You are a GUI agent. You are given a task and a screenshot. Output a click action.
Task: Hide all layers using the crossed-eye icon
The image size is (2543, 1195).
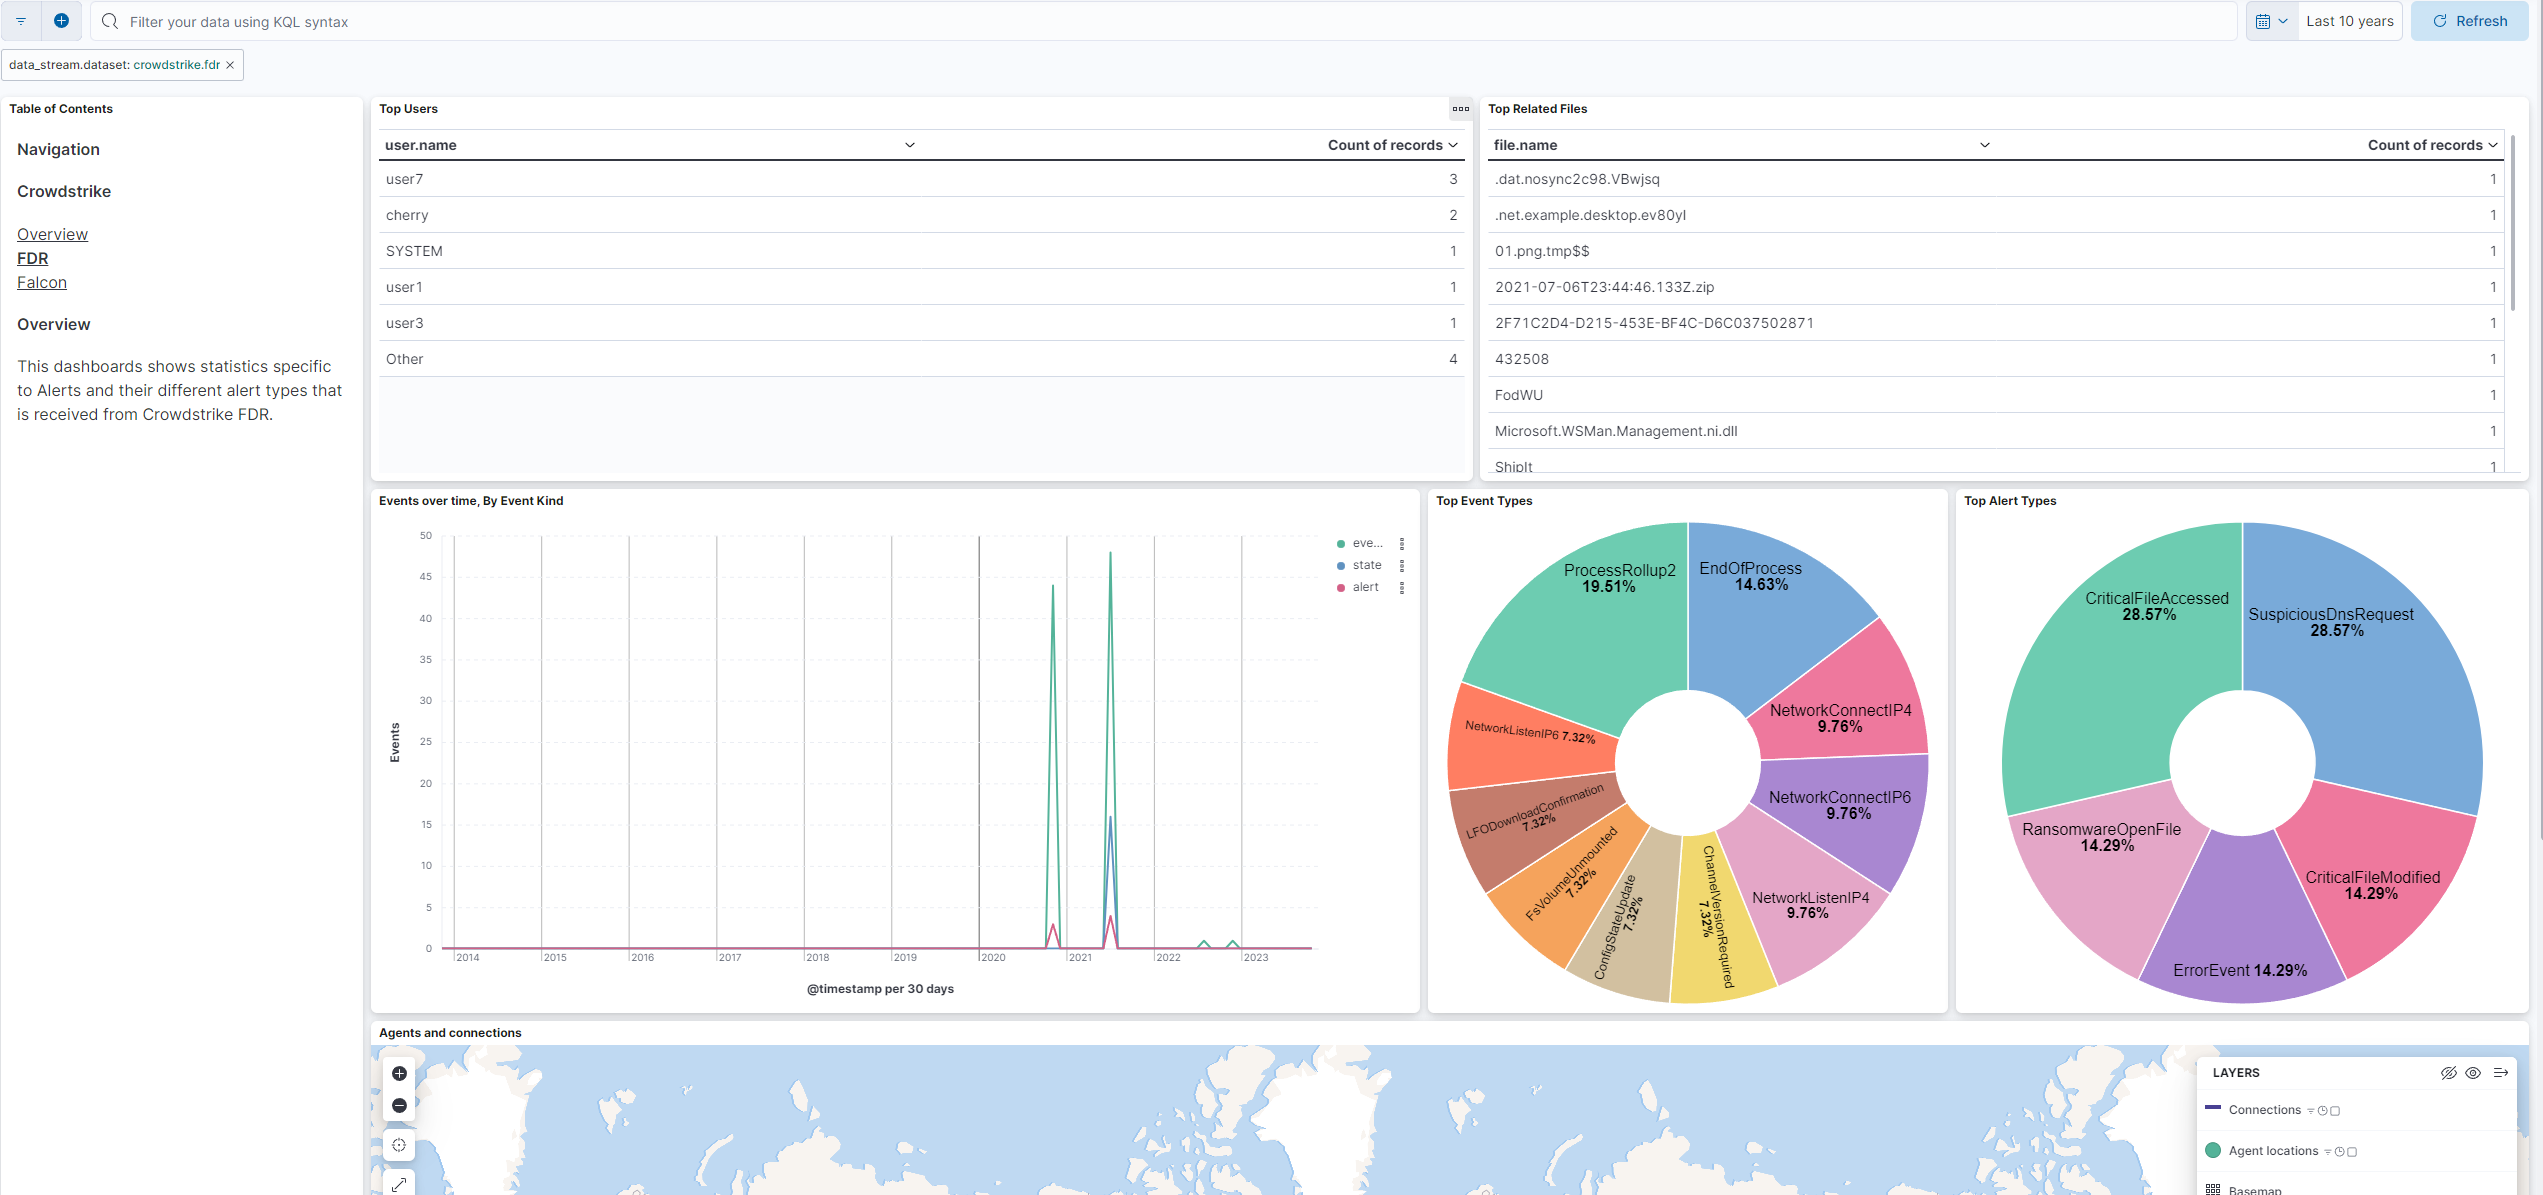coord(2449,1073)
